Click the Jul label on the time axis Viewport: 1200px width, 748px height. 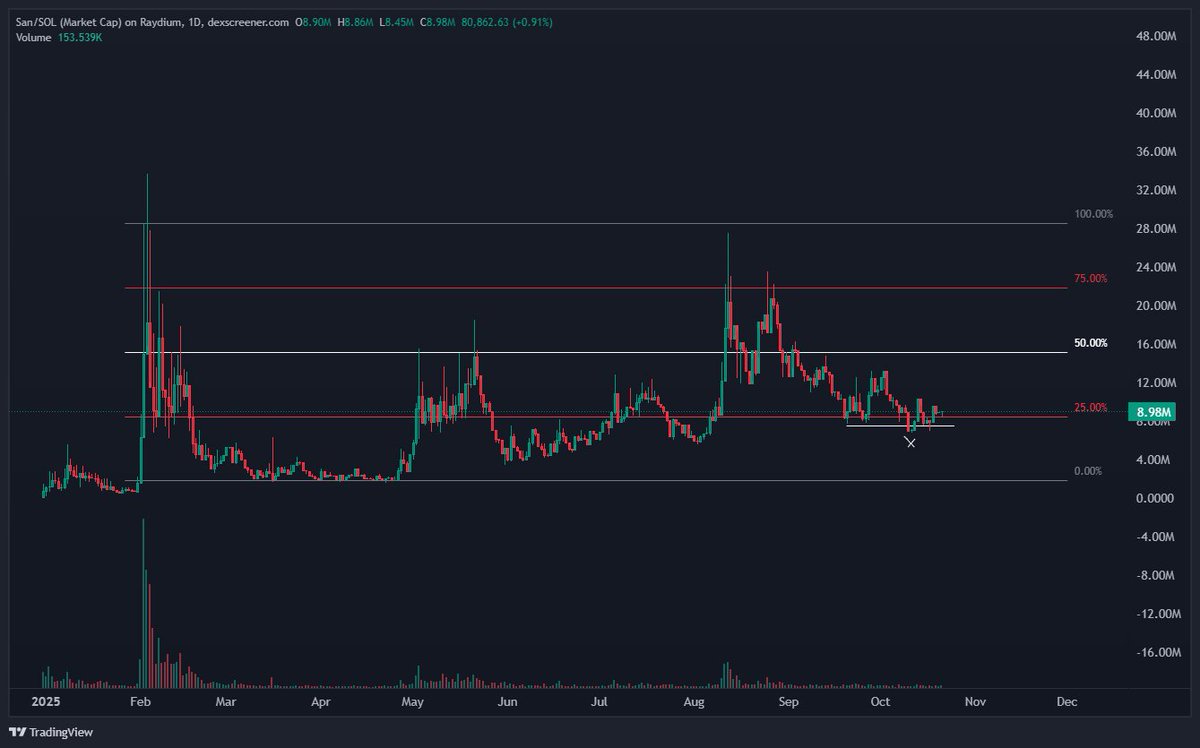click(x=599, y=702)
